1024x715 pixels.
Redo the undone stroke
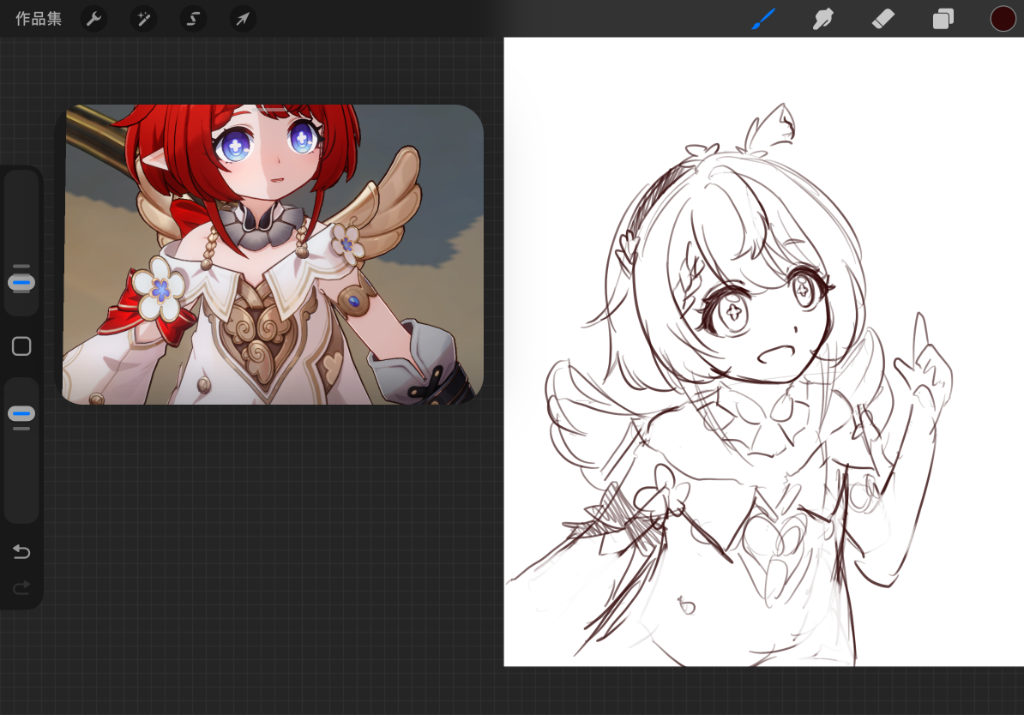[x=21, y=589]
